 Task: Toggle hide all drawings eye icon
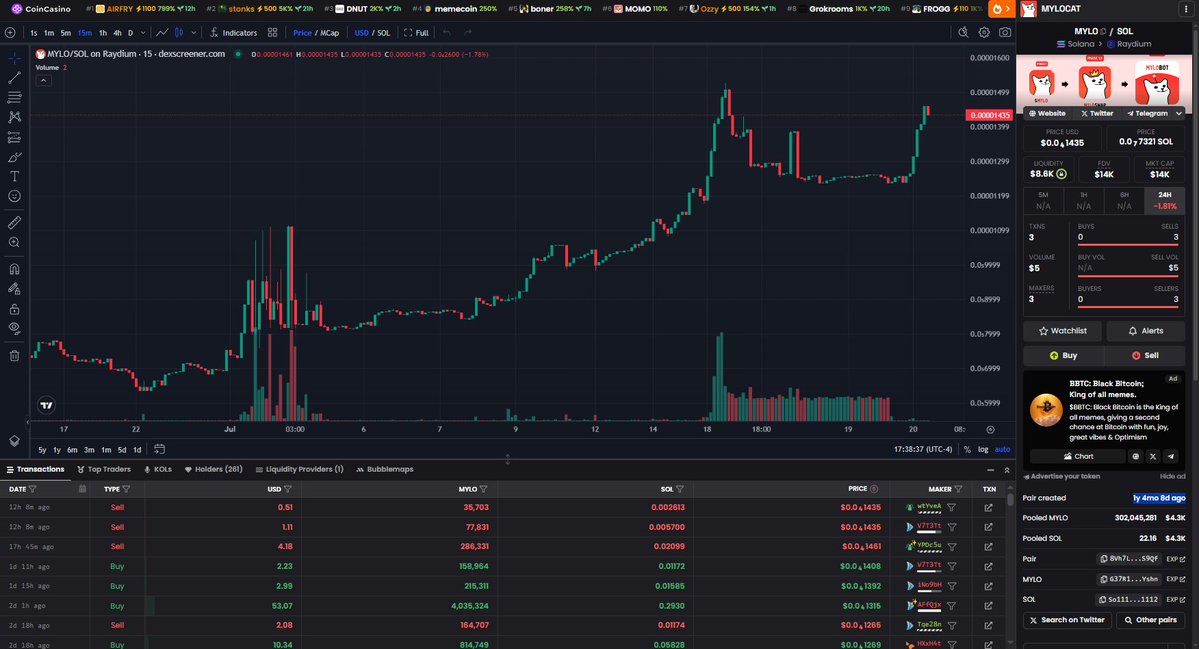pos(14,328)
